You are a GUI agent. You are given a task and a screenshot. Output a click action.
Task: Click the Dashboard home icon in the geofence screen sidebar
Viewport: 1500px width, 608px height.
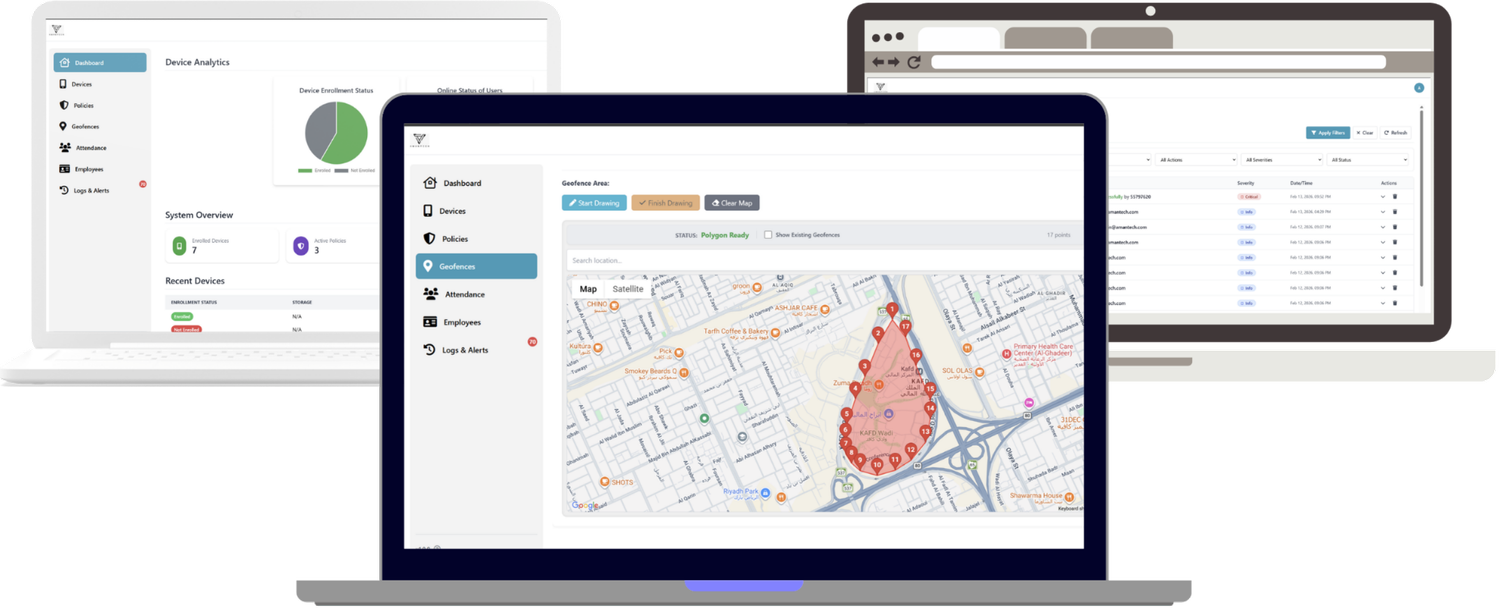click(x=430, y=183)
